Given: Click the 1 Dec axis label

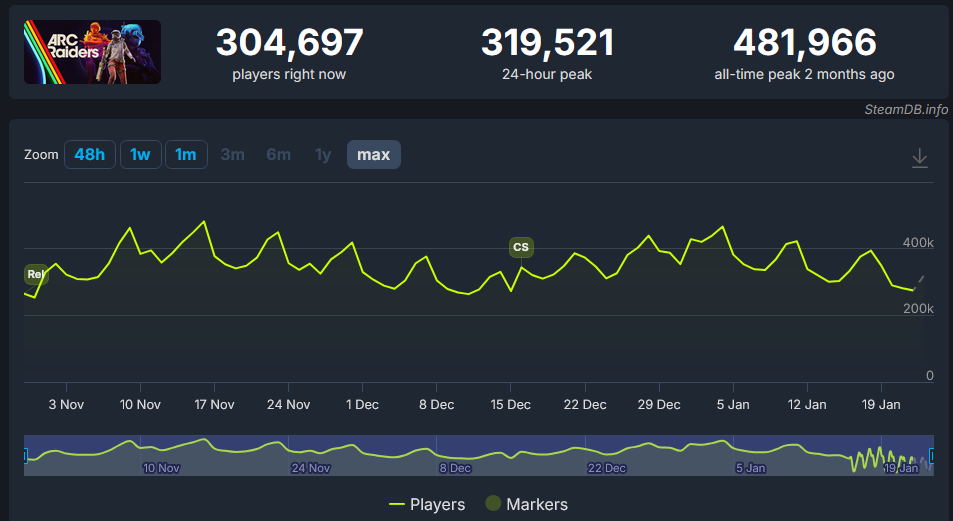Looking at the screenshot, I should point(362,404).
